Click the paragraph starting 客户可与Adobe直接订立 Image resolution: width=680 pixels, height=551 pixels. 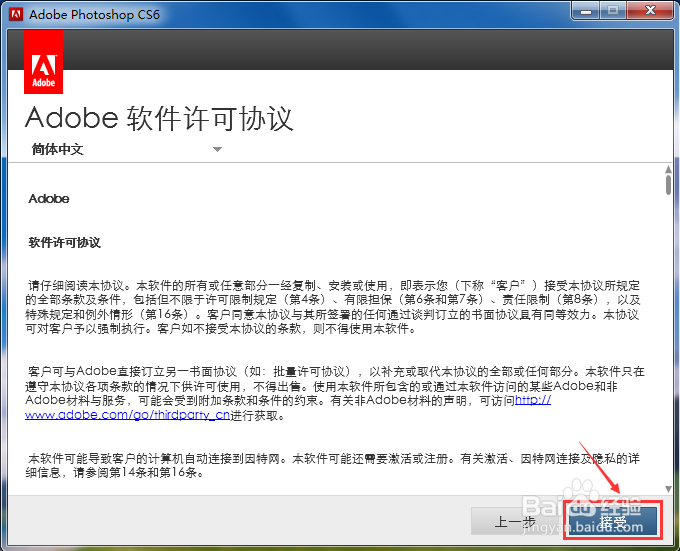335,393
